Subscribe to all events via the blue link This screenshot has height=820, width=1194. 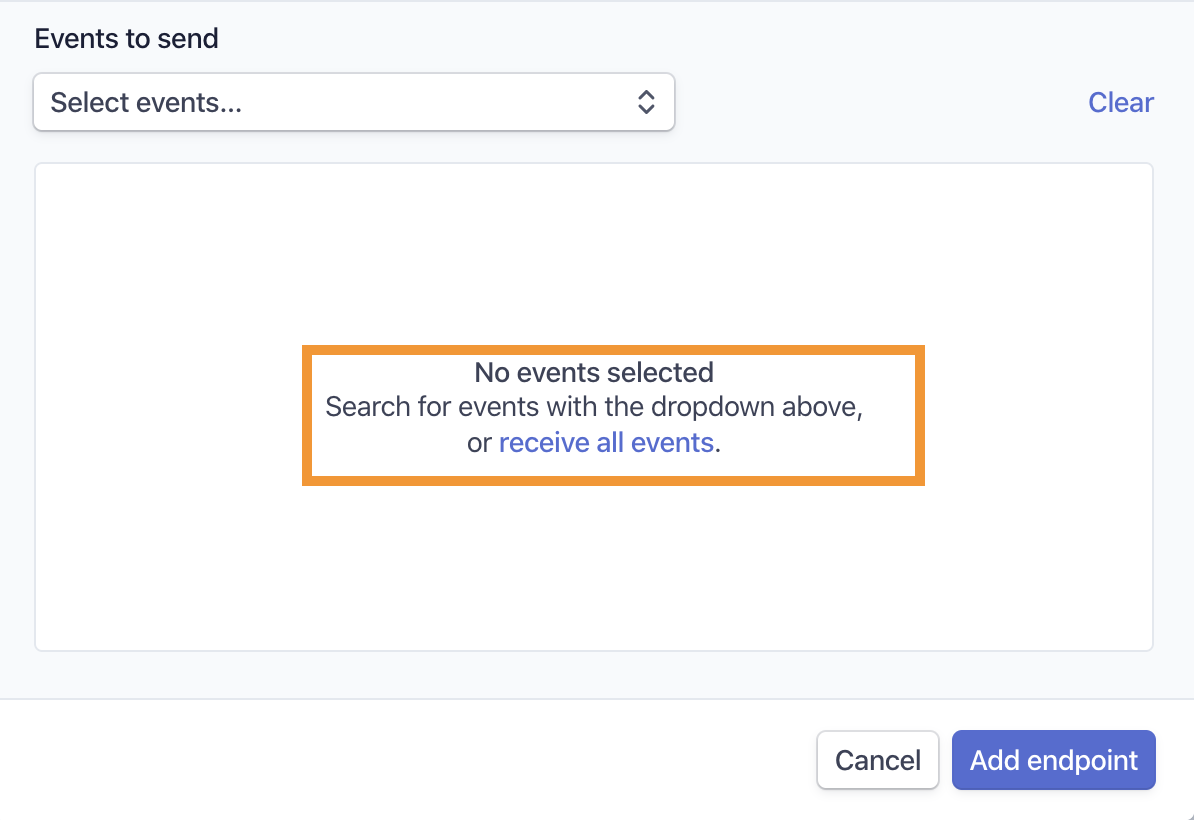point(606,442)
